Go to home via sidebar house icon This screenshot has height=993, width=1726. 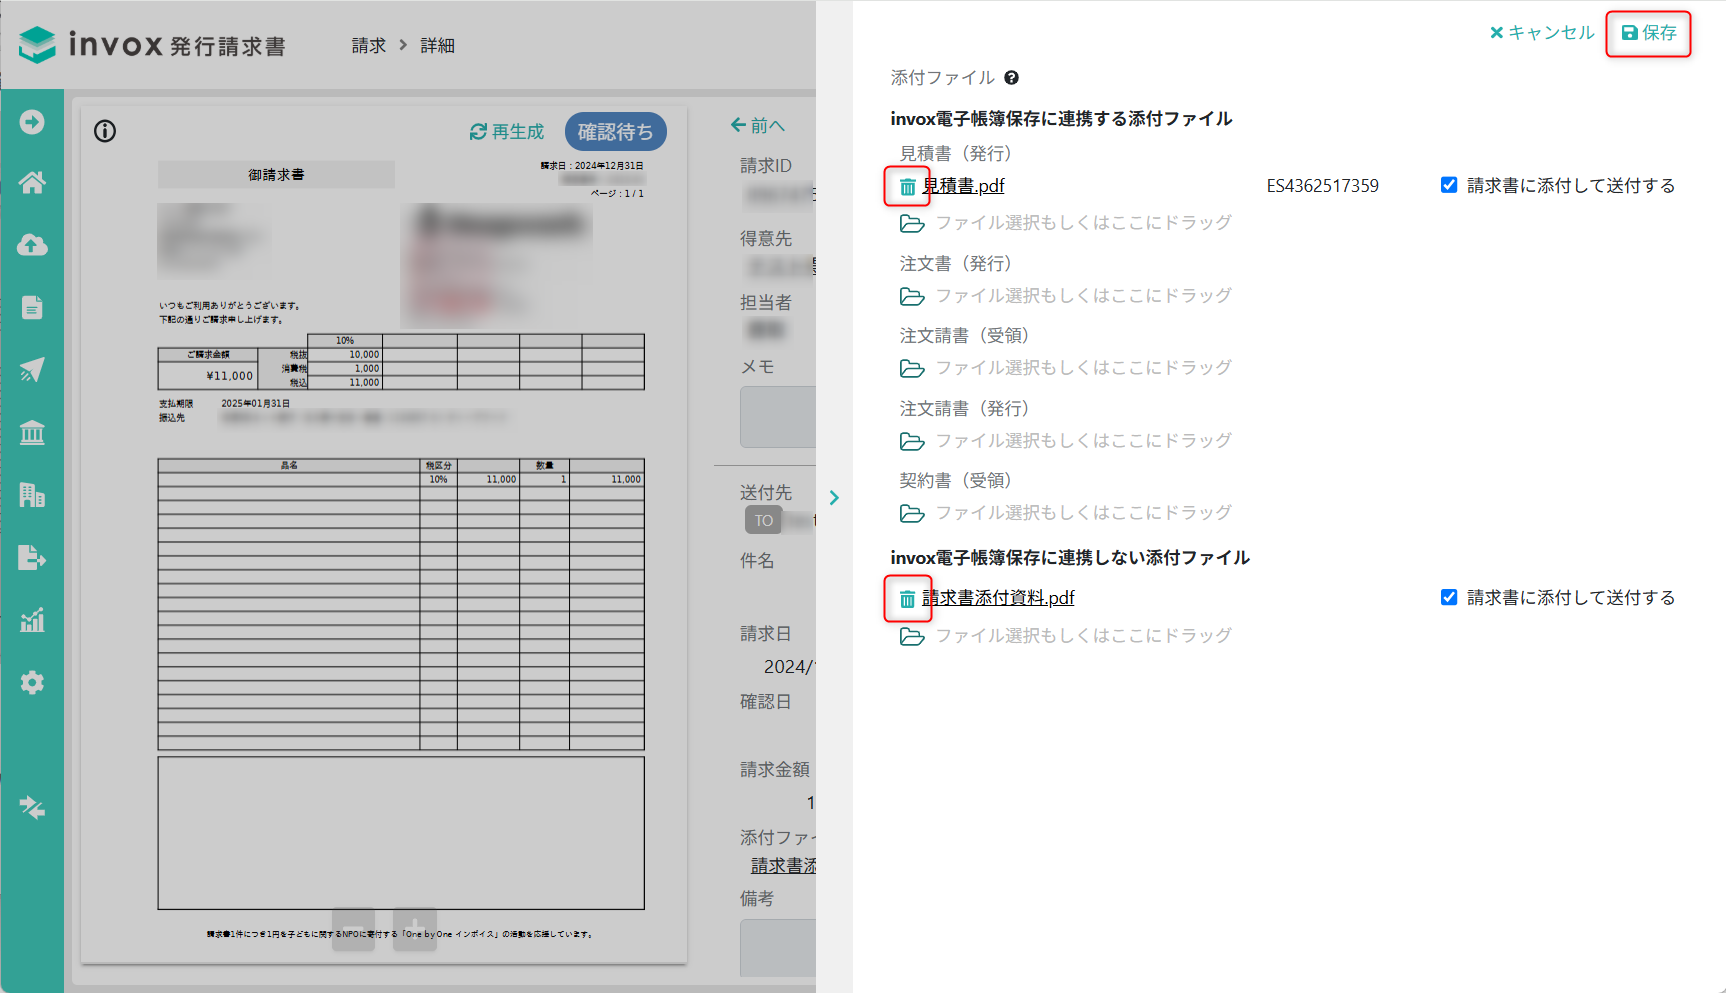pyautogui.click(x=32, y=183)
